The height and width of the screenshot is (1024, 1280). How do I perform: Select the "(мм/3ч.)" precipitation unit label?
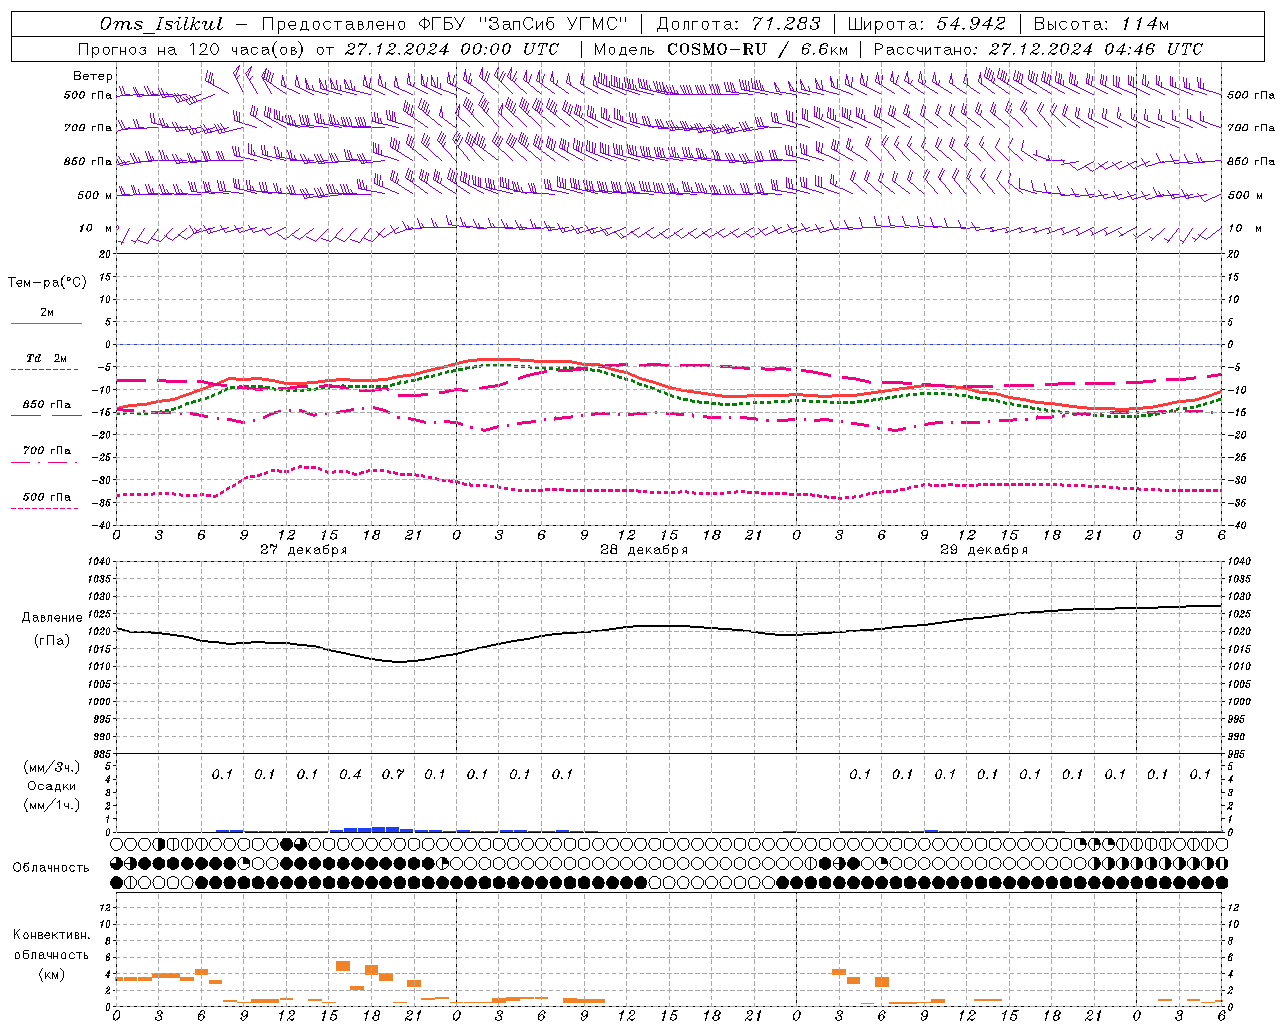[51, 767]
